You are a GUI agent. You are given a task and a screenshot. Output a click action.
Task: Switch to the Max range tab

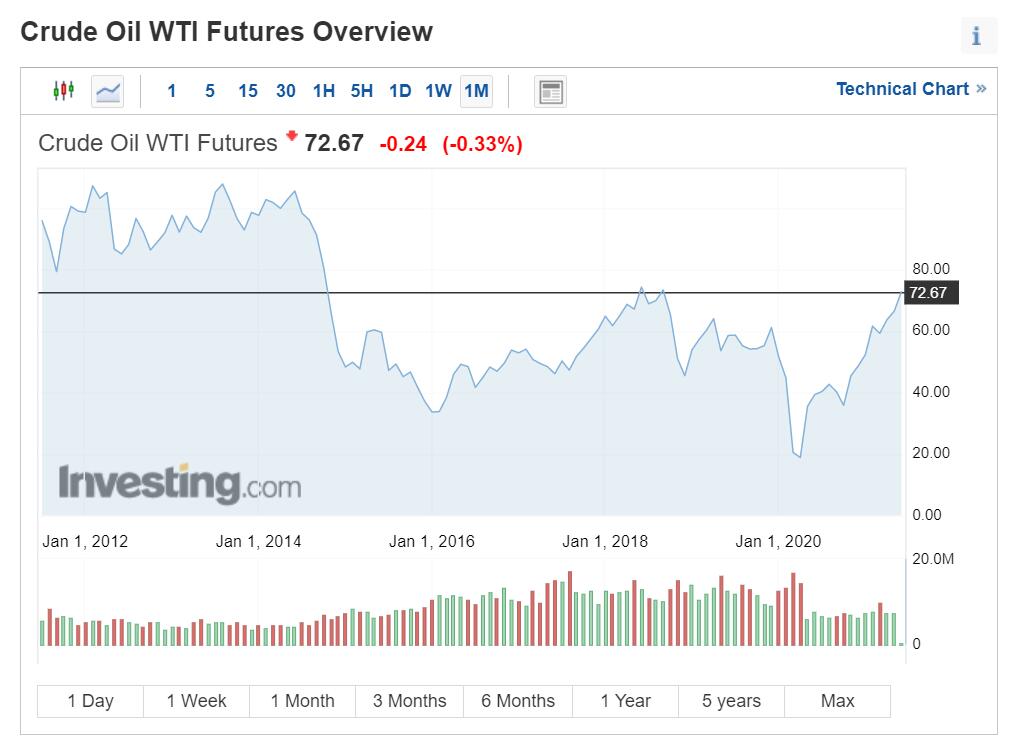pos(837,700)
